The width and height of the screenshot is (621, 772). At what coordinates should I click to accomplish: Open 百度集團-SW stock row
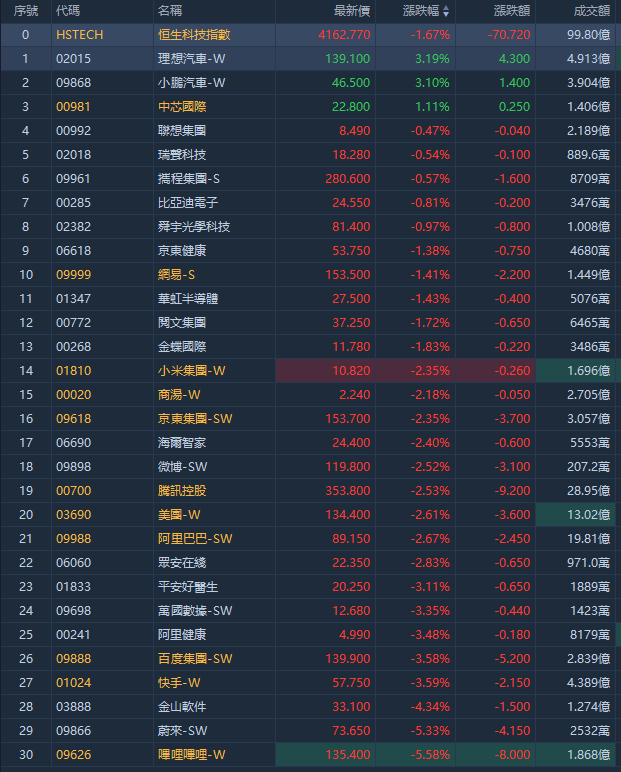tap(195, 658)
